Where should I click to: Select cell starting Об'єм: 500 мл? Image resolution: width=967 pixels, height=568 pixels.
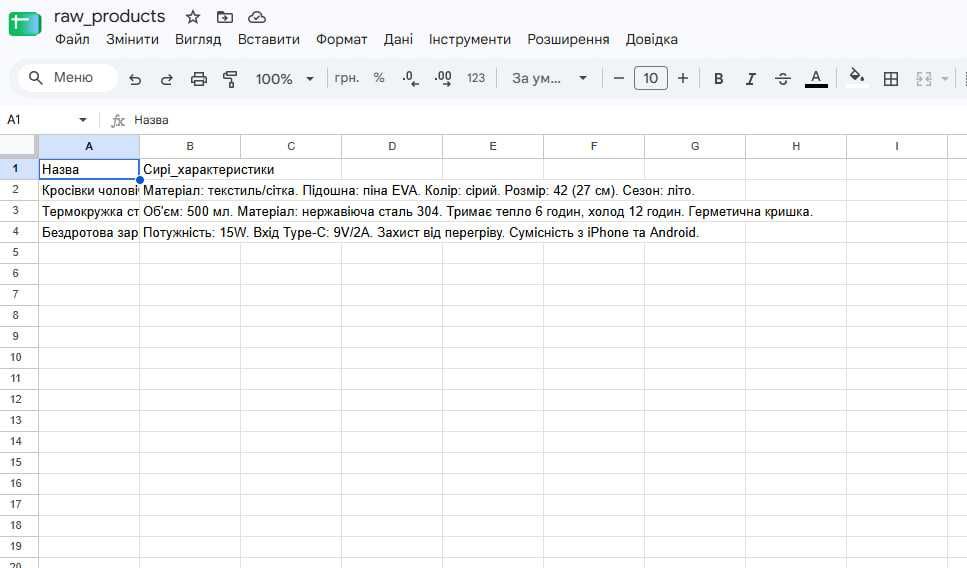coord(190,211)
